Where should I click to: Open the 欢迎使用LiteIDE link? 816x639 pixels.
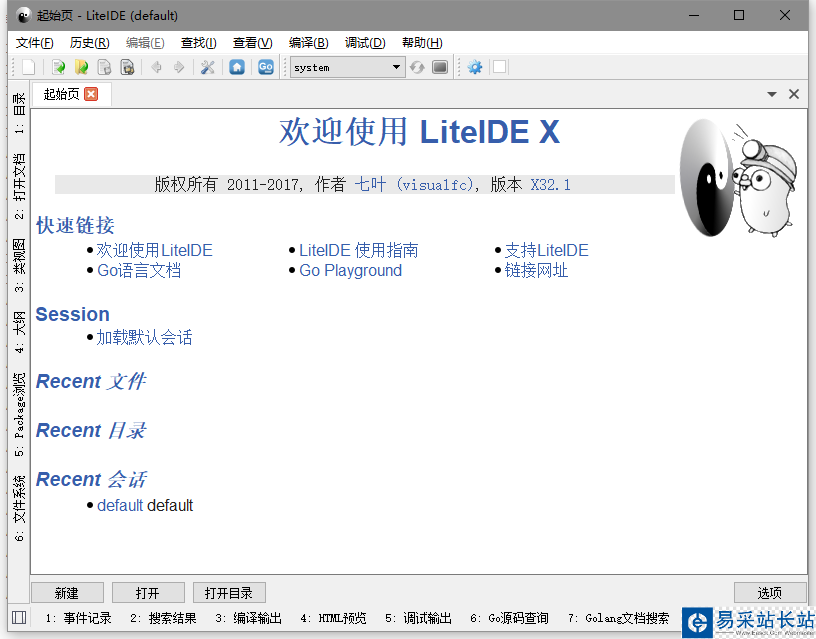point(155,250)
